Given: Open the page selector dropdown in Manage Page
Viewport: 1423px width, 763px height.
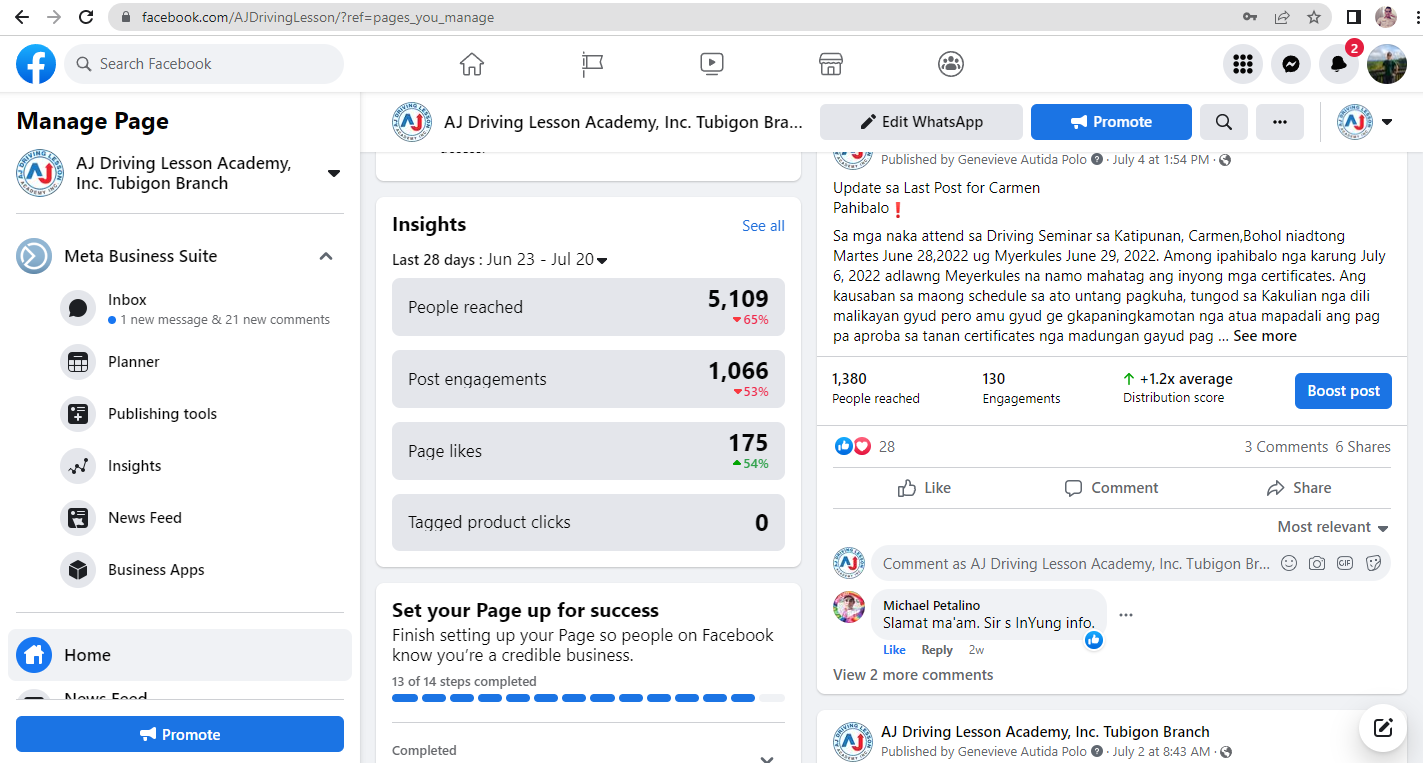Looking at the screenshot, I should (334, 173).
